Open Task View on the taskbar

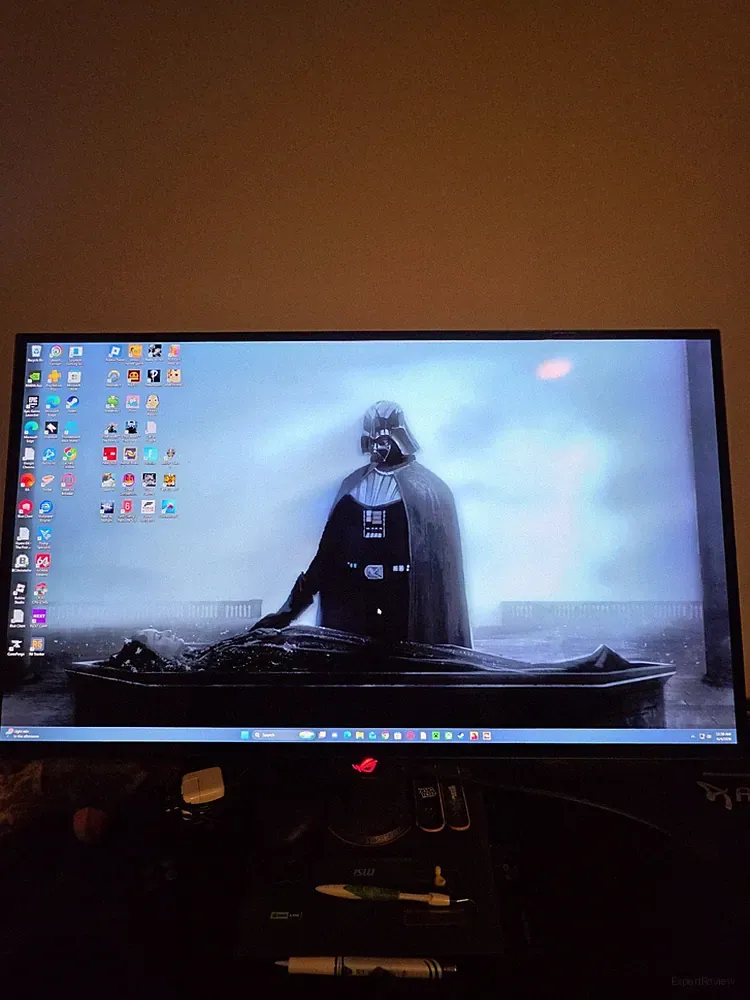click(x=322, y=735)
